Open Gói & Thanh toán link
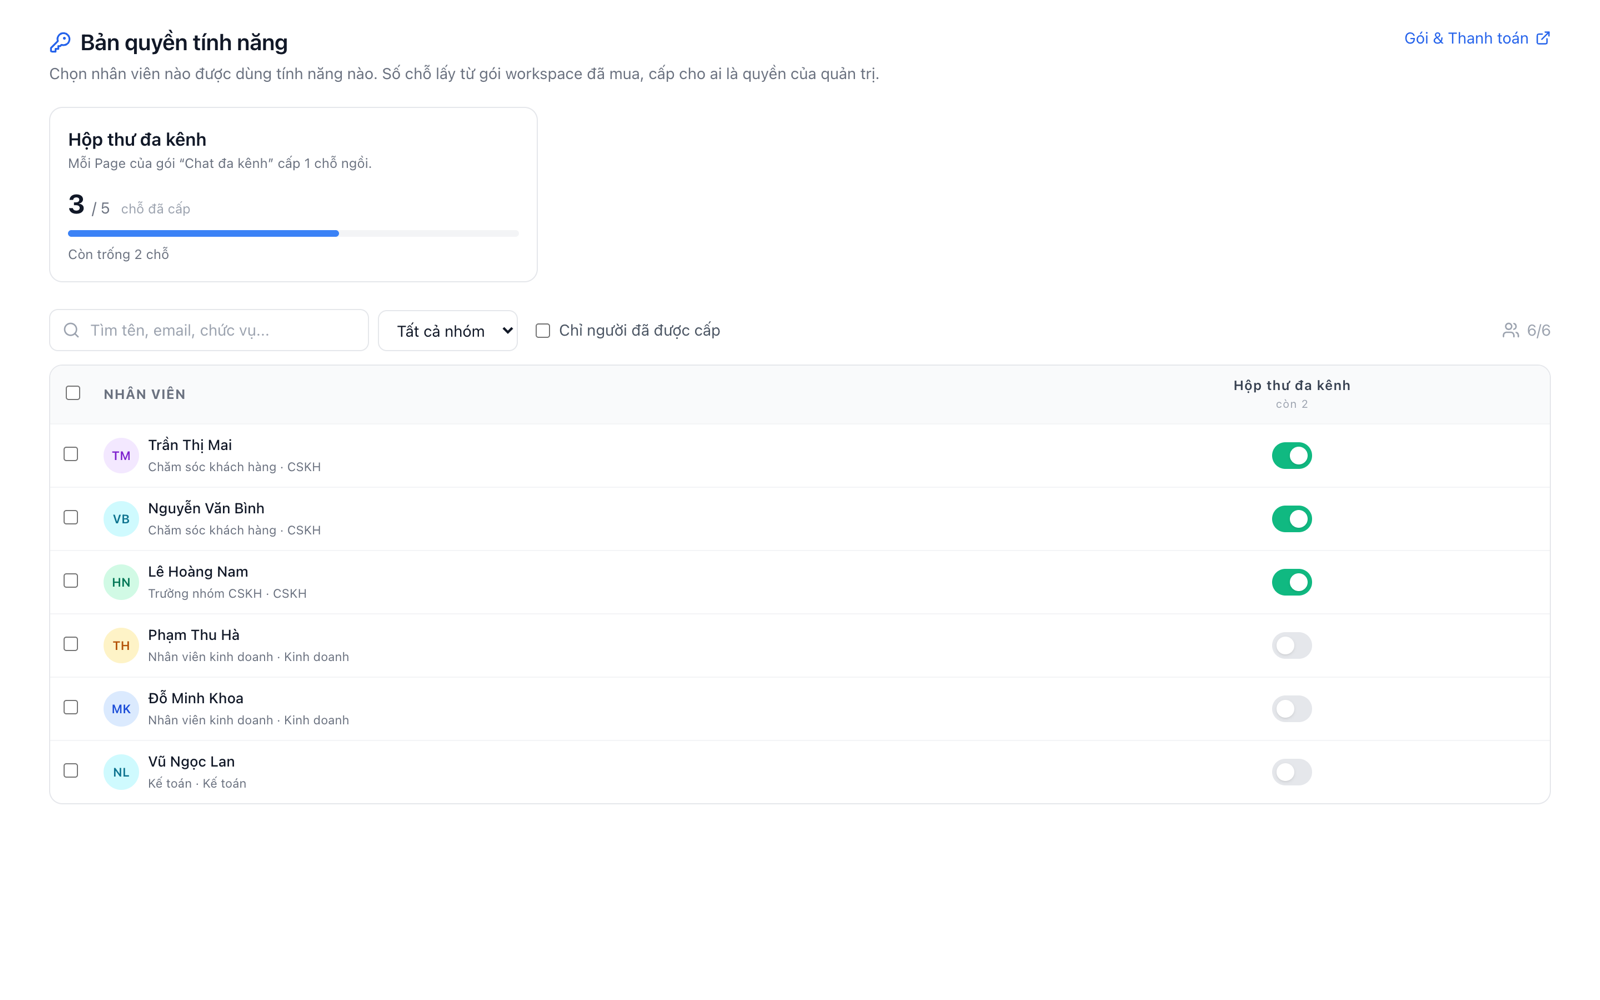Screen dimensions: 1600x1000 click(x=1477, y=38)
